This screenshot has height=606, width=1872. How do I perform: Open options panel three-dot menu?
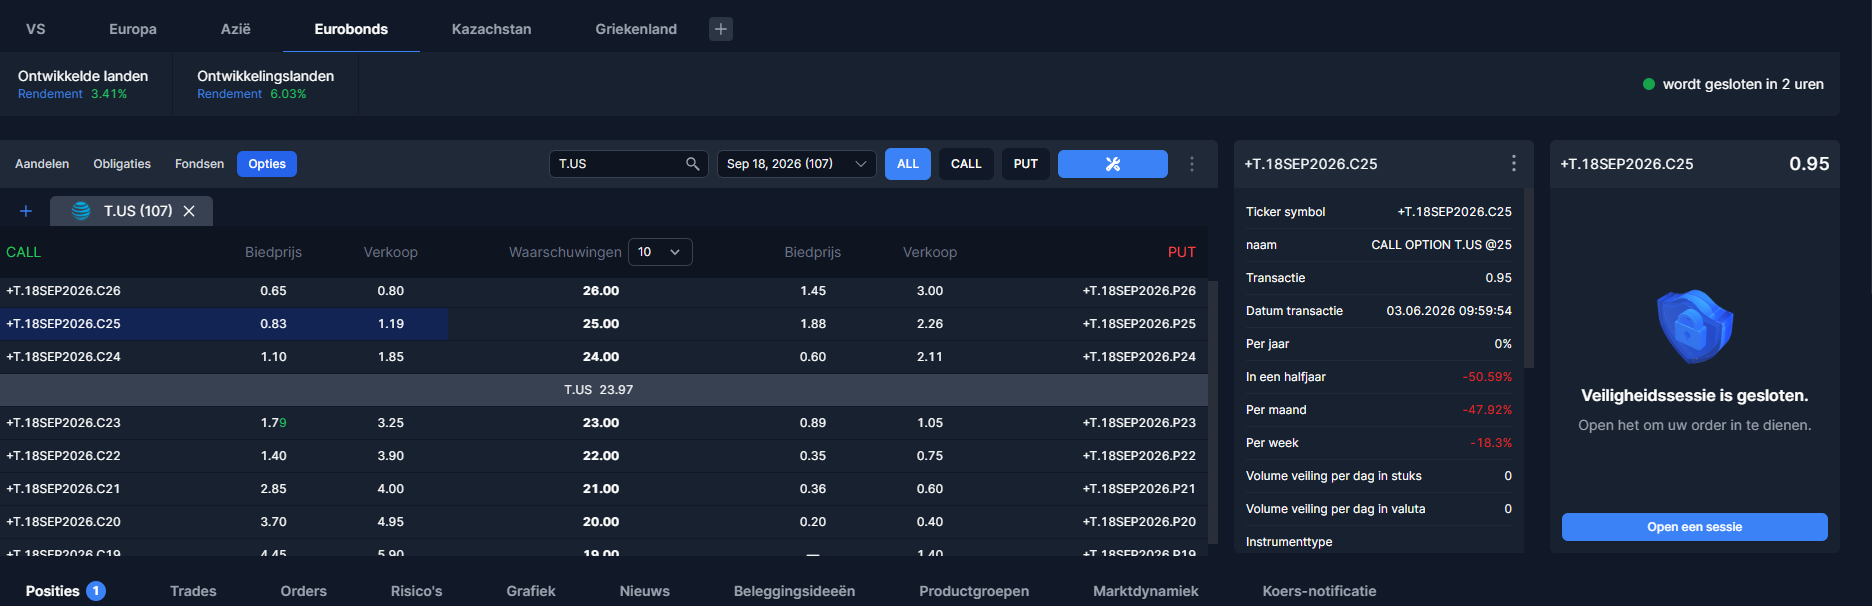1191,164
